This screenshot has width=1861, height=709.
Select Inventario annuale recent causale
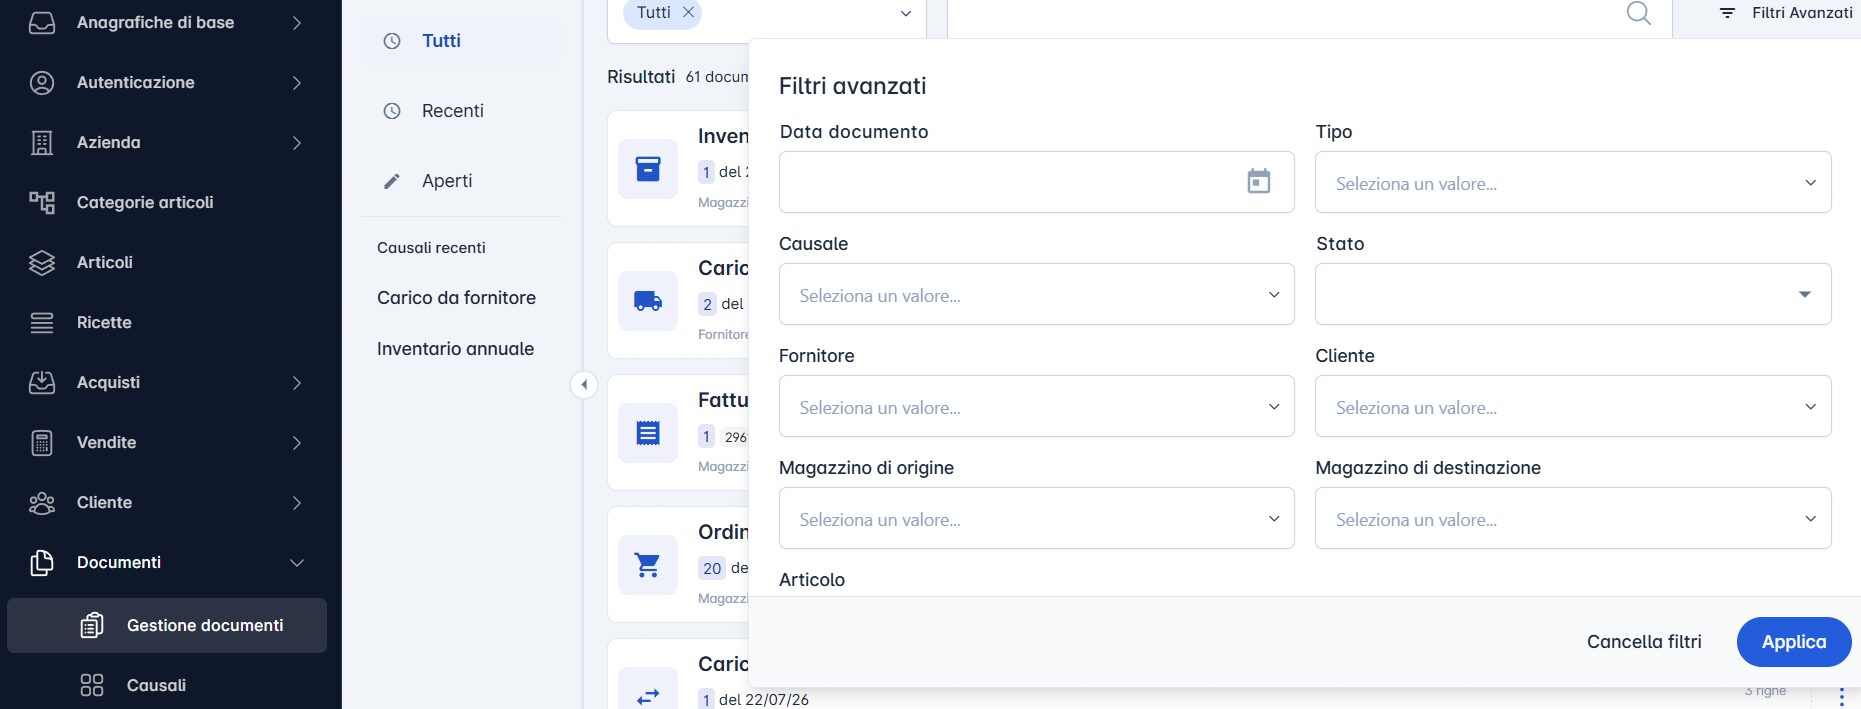coord(455,349)
